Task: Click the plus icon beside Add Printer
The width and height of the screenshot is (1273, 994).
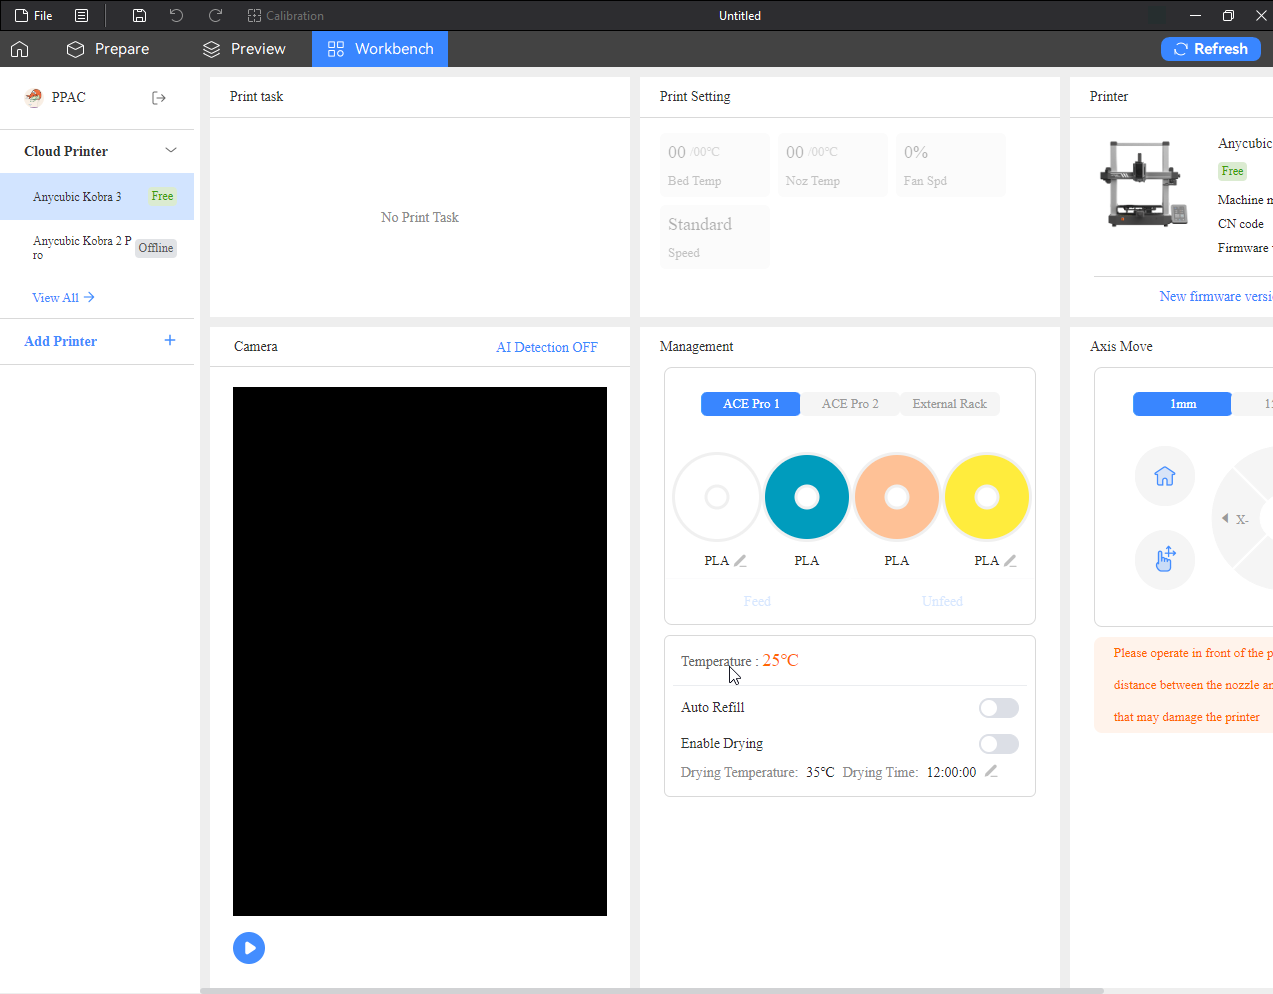Action: [x=170, y=340]
